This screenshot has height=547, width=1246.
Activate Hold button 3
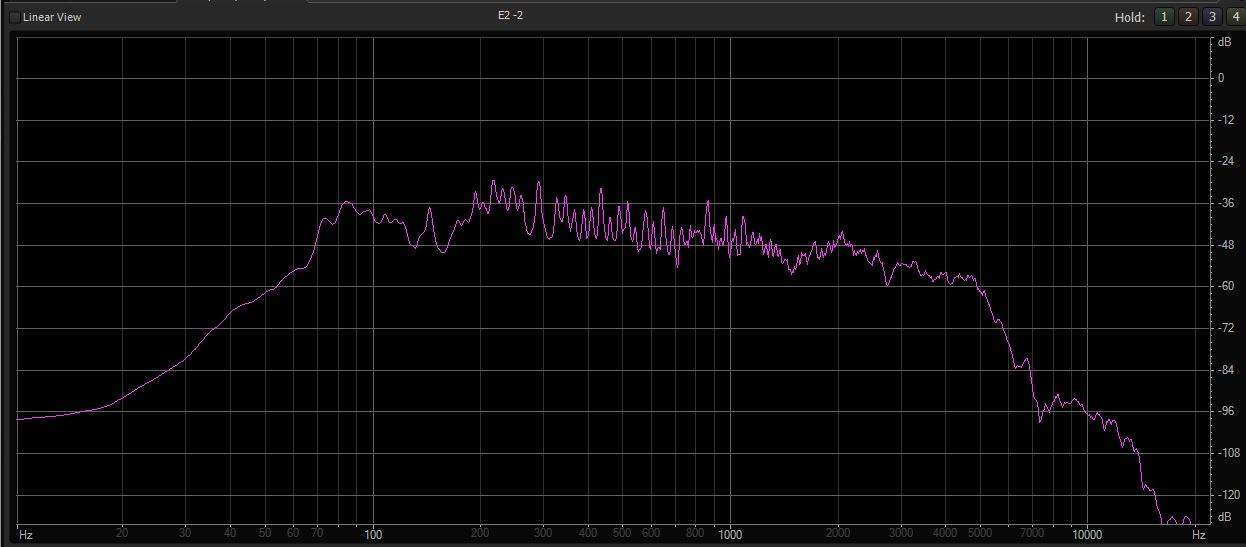pyautogui.click(x=1211, y=17)
